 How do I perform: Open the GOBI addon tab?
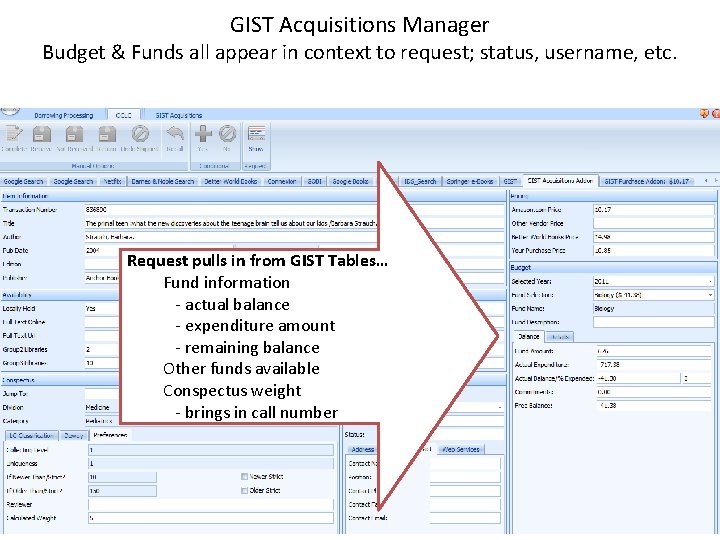pos(315,181)
